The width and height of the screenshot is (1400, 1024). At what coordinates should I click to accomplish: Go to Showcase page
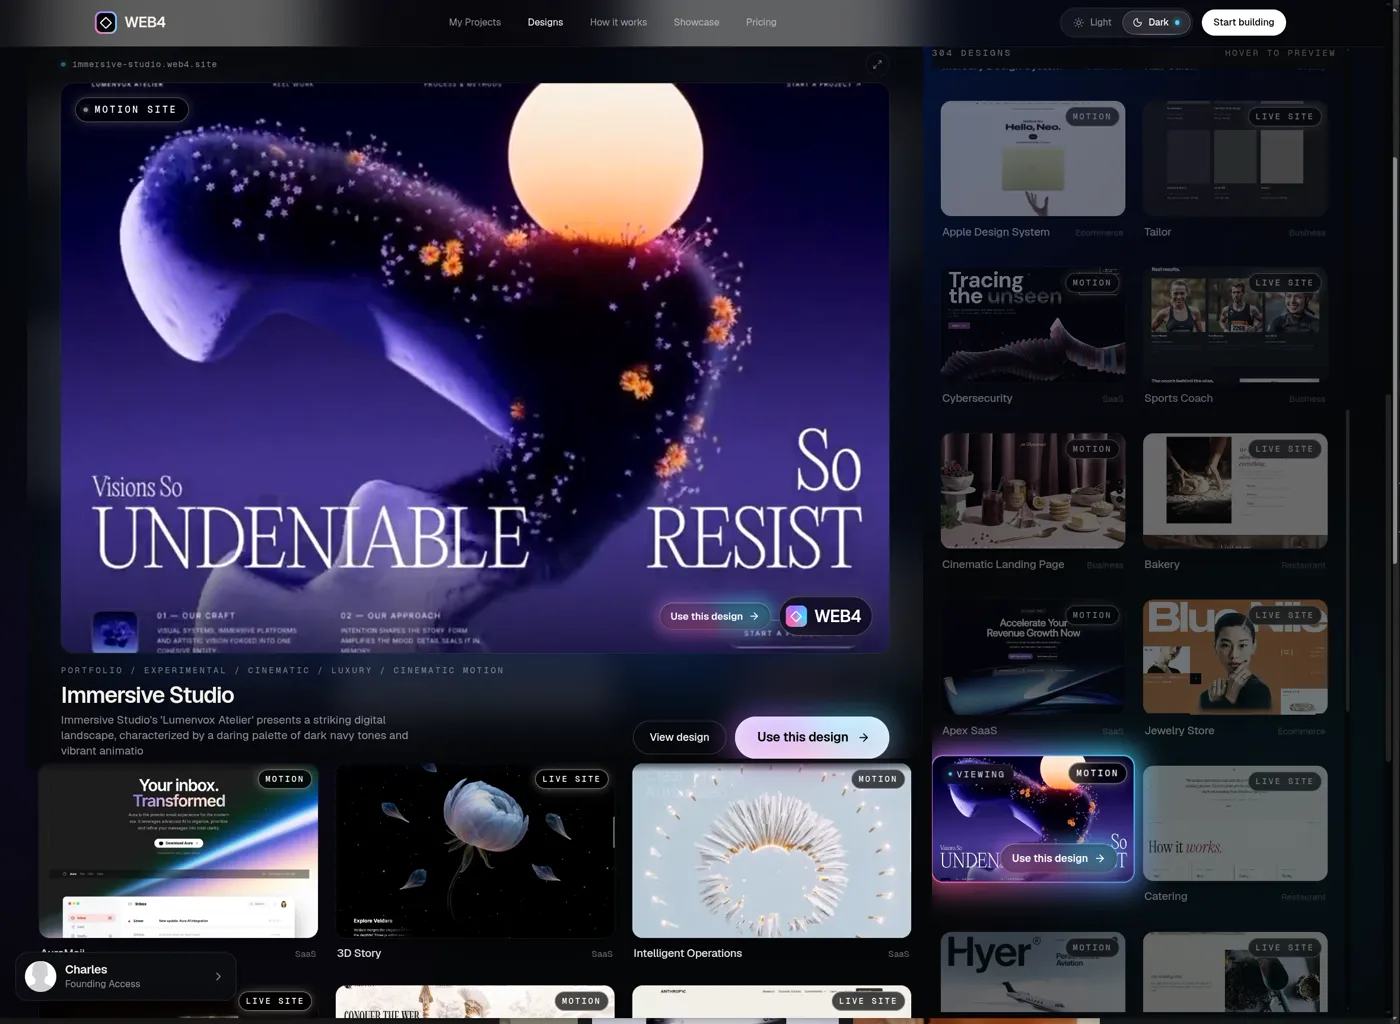click(x=696, y=22)
